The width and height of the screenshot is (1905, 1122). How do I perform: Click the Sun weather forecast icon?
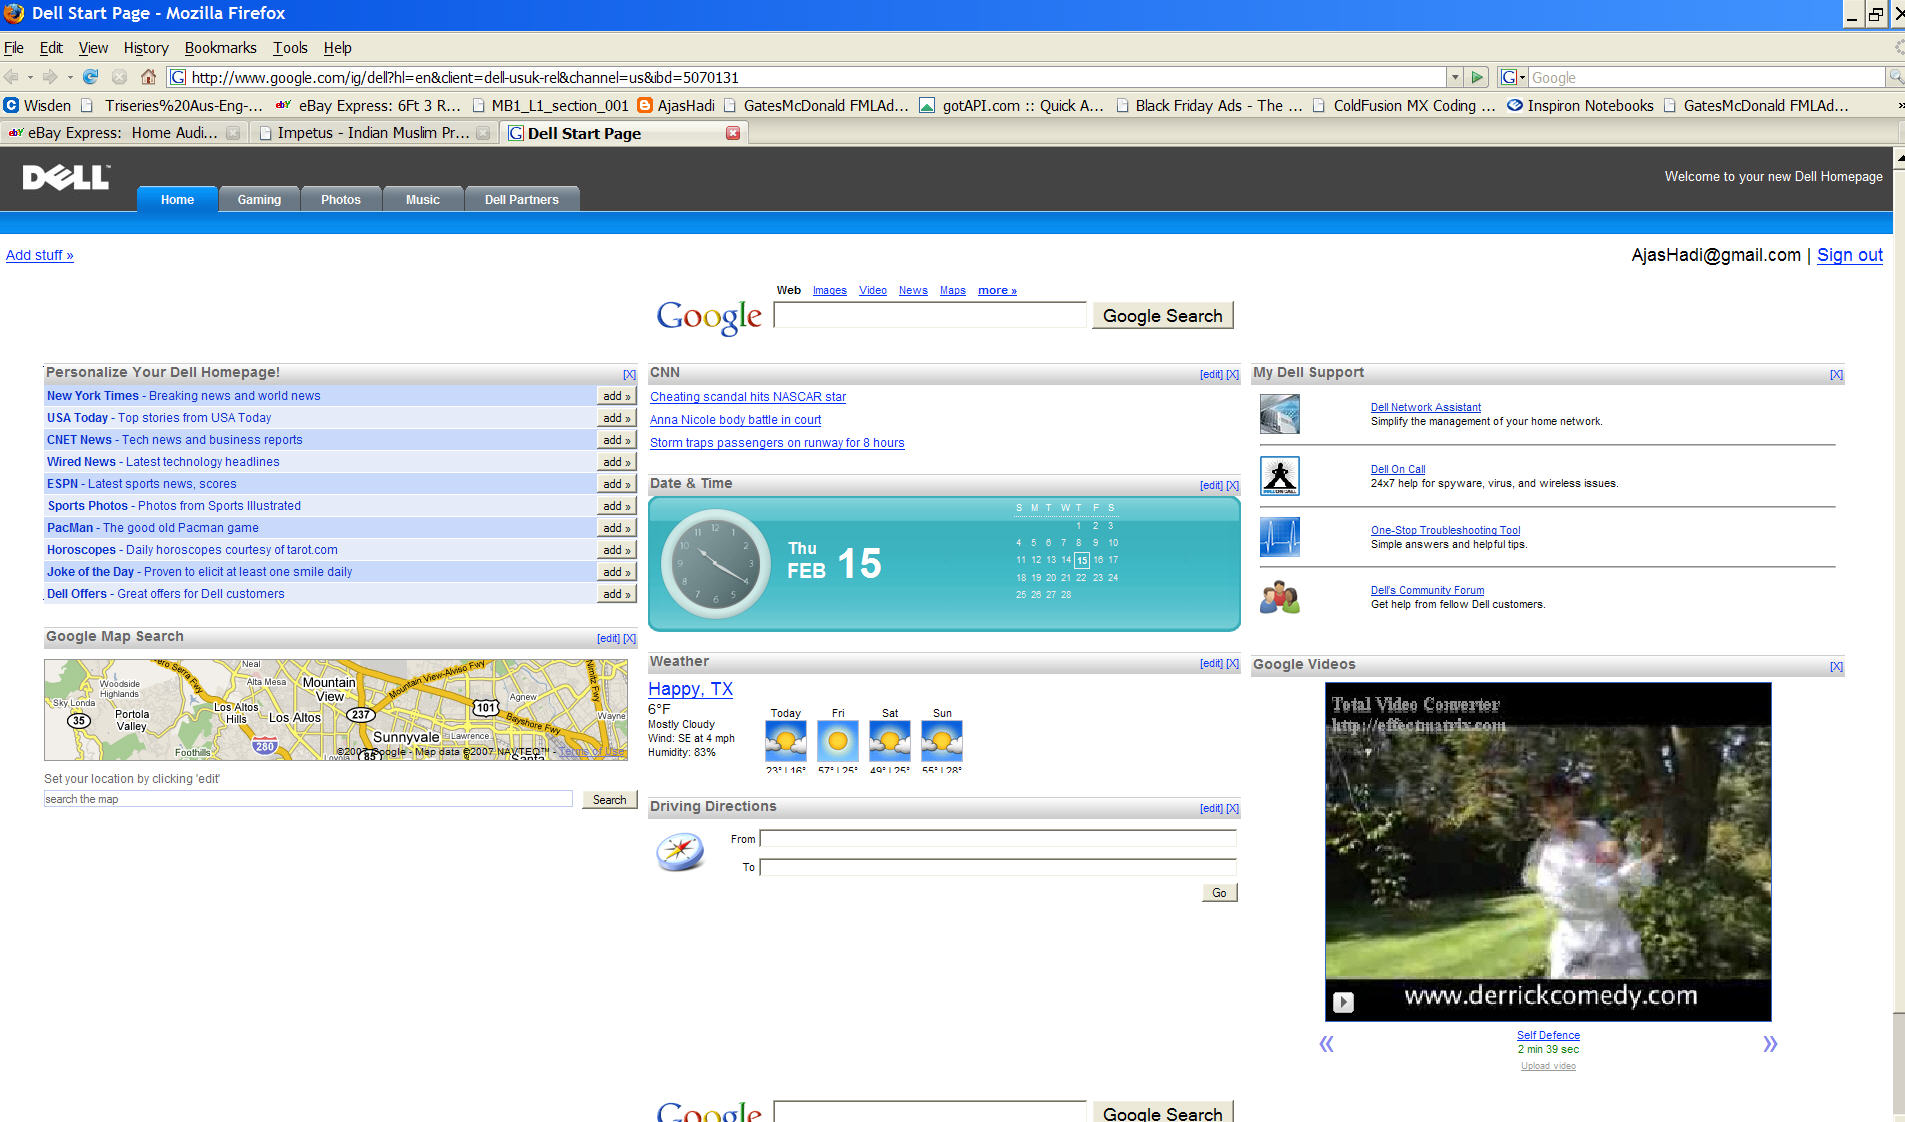pyautogui.click(x=942, y=742)
